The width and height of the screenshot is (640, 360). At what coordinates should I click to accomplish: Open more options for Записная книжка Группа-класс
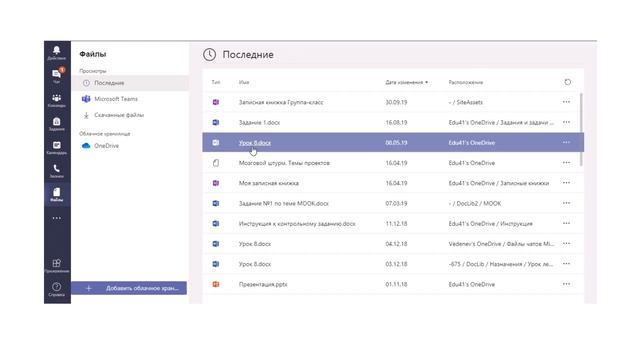click(x=566, y=102)
